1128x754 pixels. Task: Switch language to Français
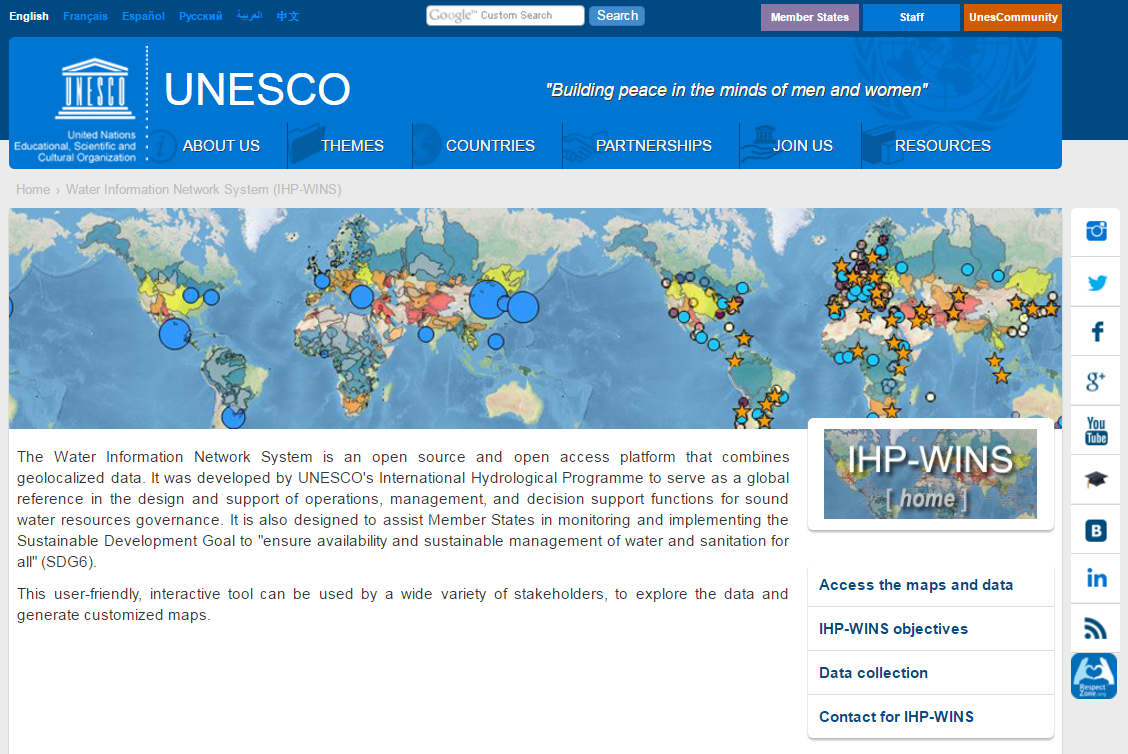[85, 16]
